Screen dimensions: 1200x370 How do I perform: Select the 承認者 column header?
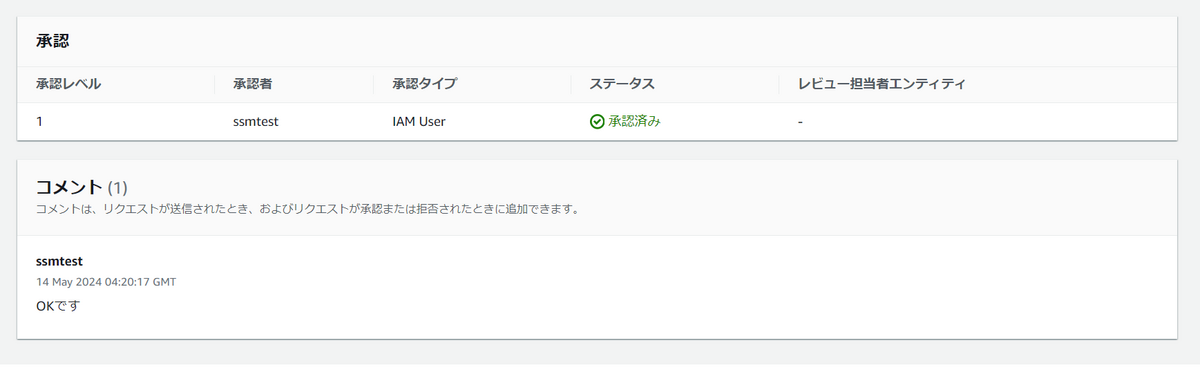tap(253, 84)
